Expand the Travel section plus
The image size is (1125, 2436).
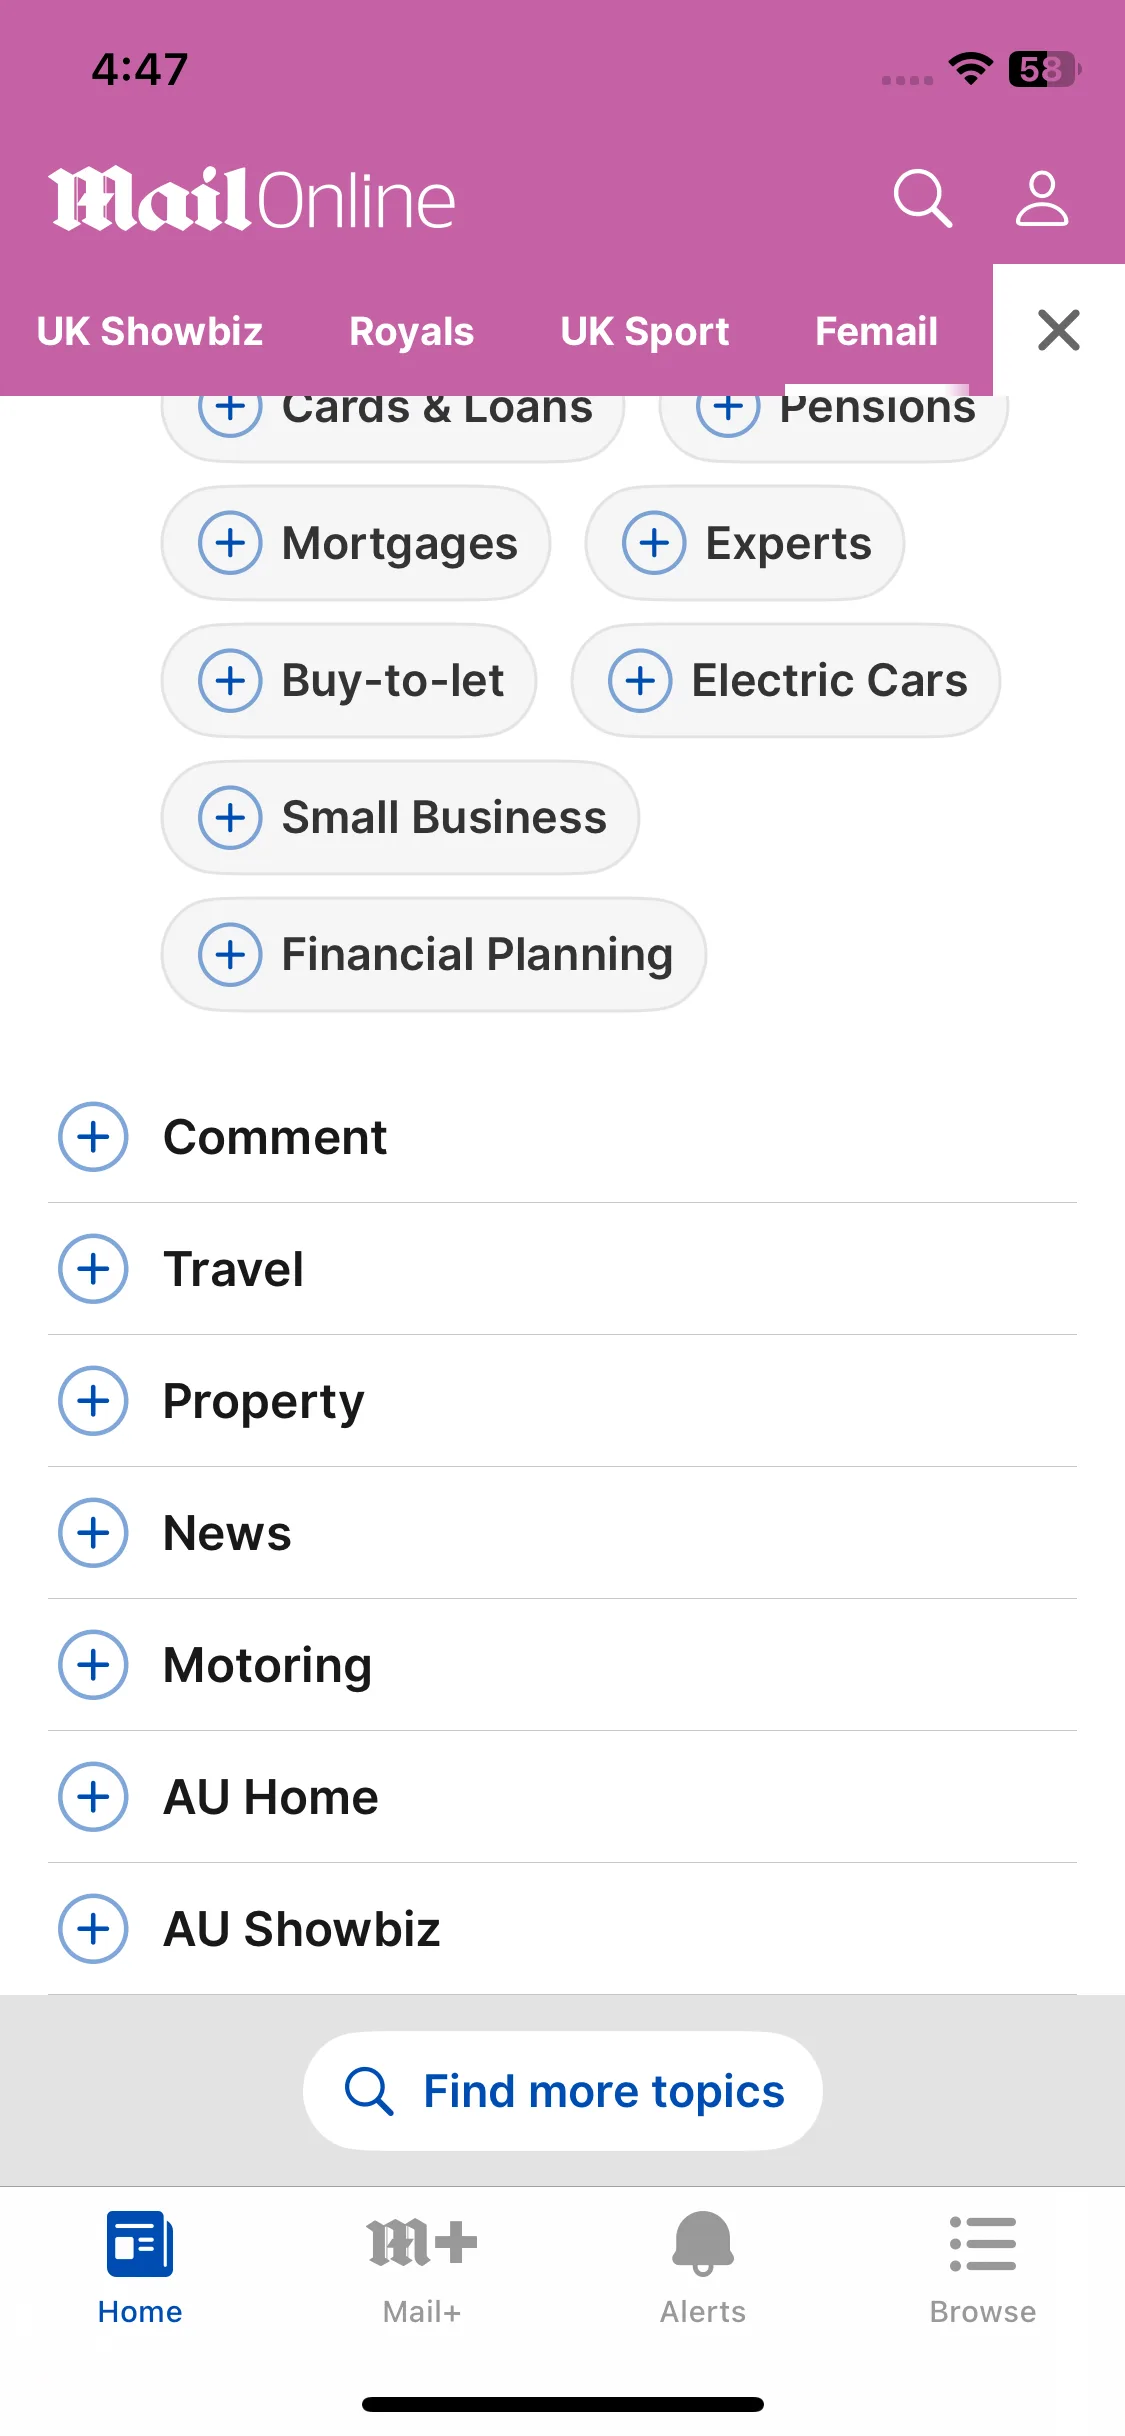[x=93, y=1269]
